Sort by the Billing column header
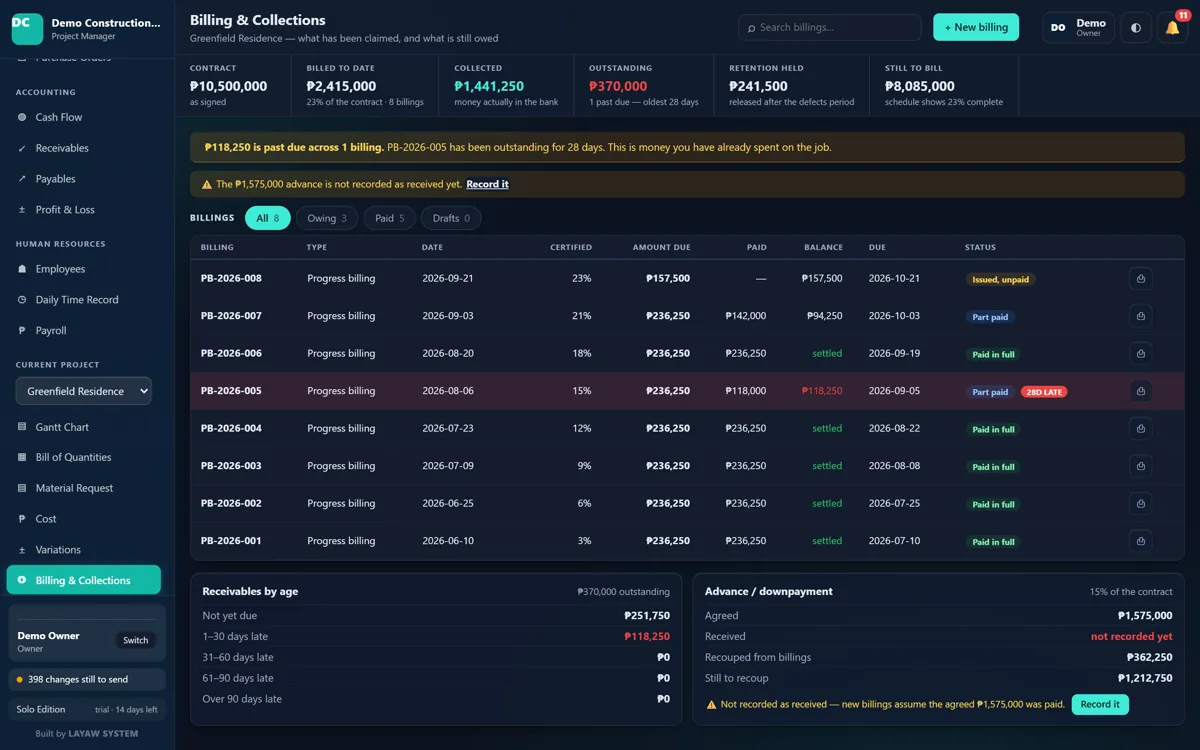The image size is (1200, 750). click(x=217, y=247)
